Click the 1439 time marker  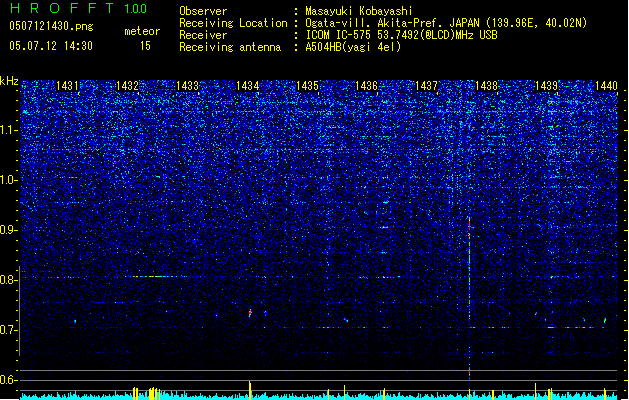(x=547, y=85)
